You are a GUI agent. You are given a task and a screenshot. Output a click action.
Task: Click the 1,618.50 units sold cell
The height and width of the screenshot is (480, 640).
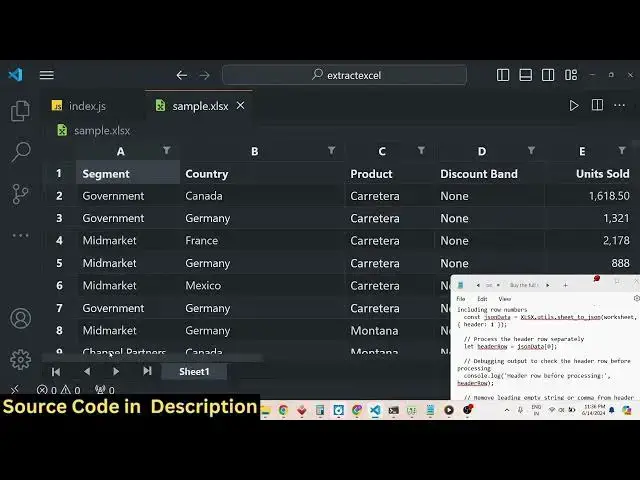pos(589,196)
